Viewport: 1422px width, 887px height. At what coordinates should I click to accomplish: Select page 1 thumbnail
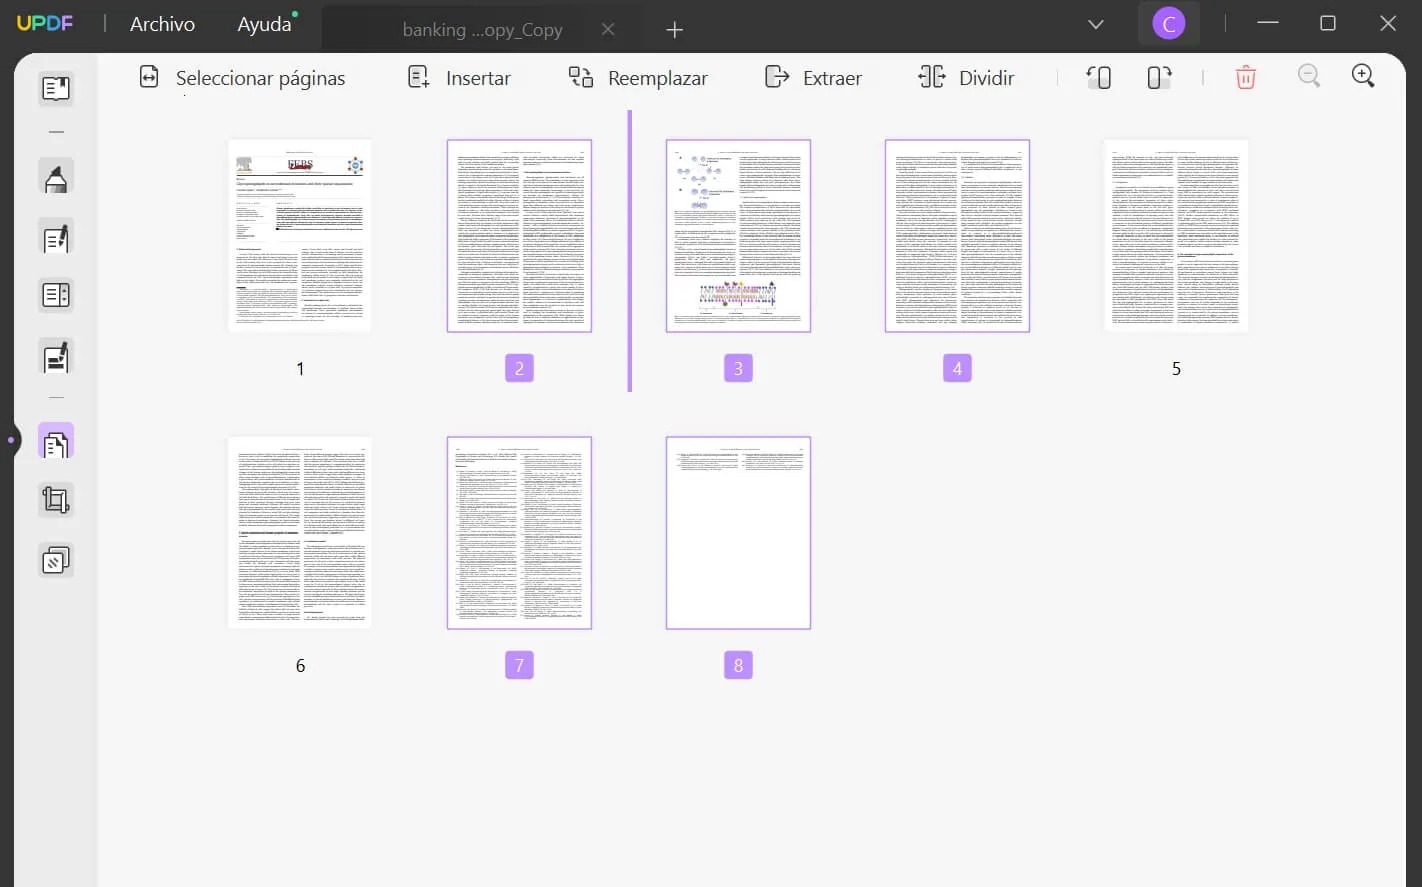(x=300, y=236)
